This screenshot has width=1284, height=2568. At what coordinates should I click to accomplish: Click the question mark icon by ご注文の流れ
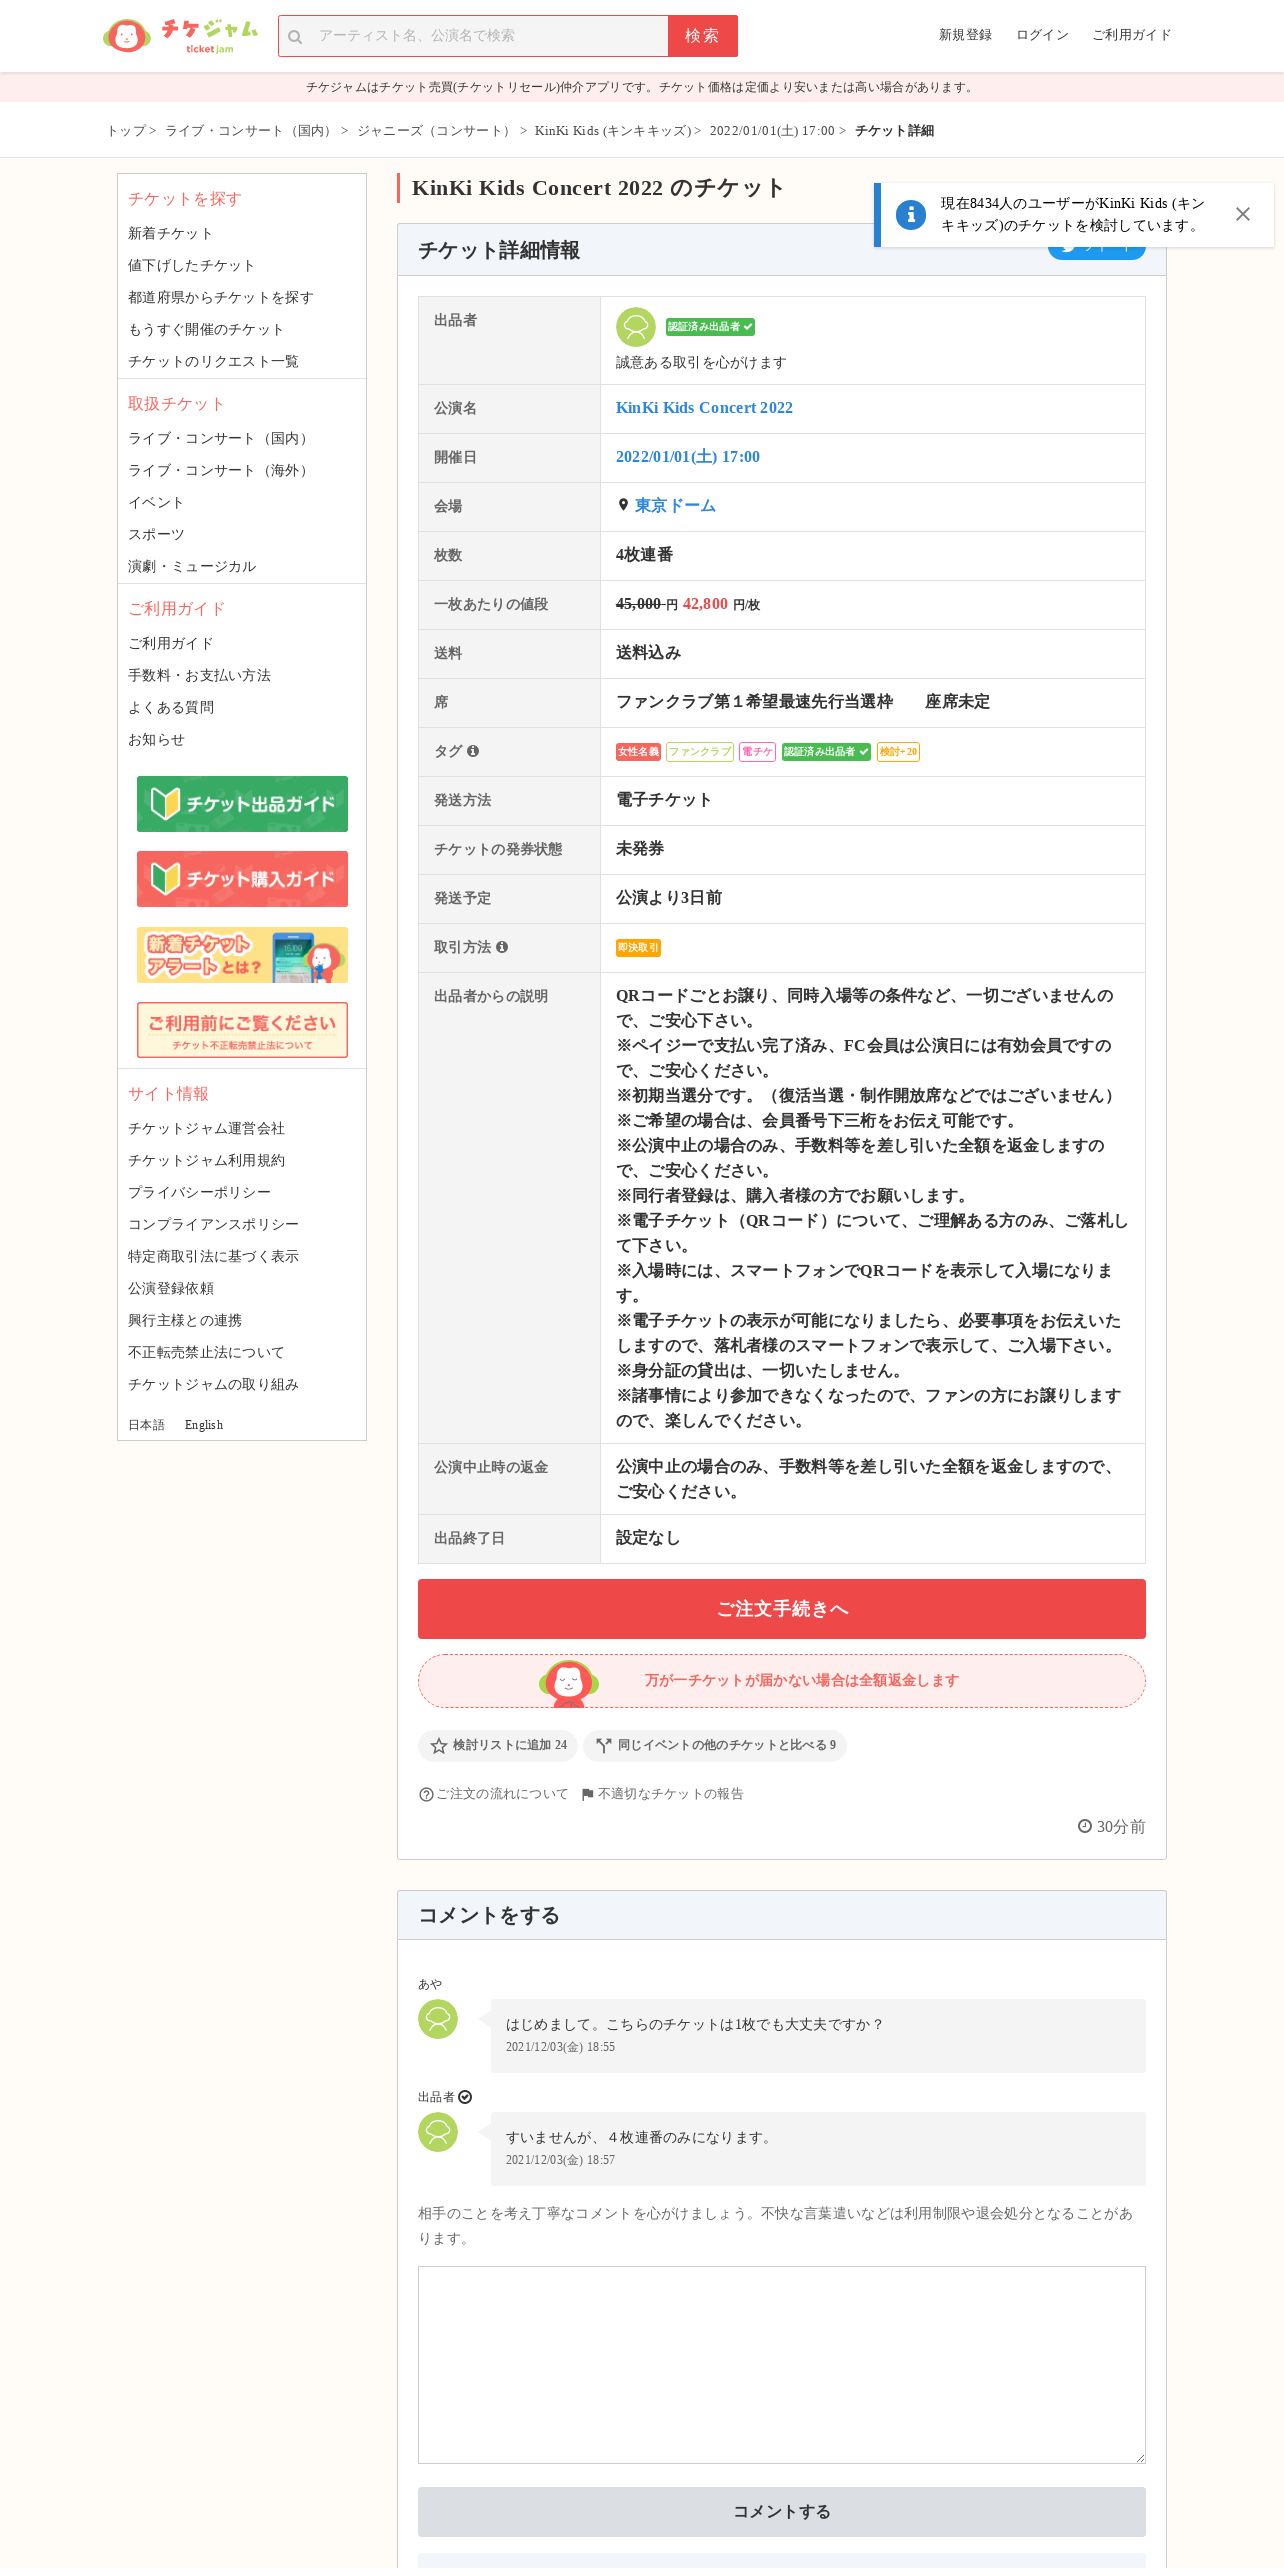pyautogui.click(x=426, y=1795)
